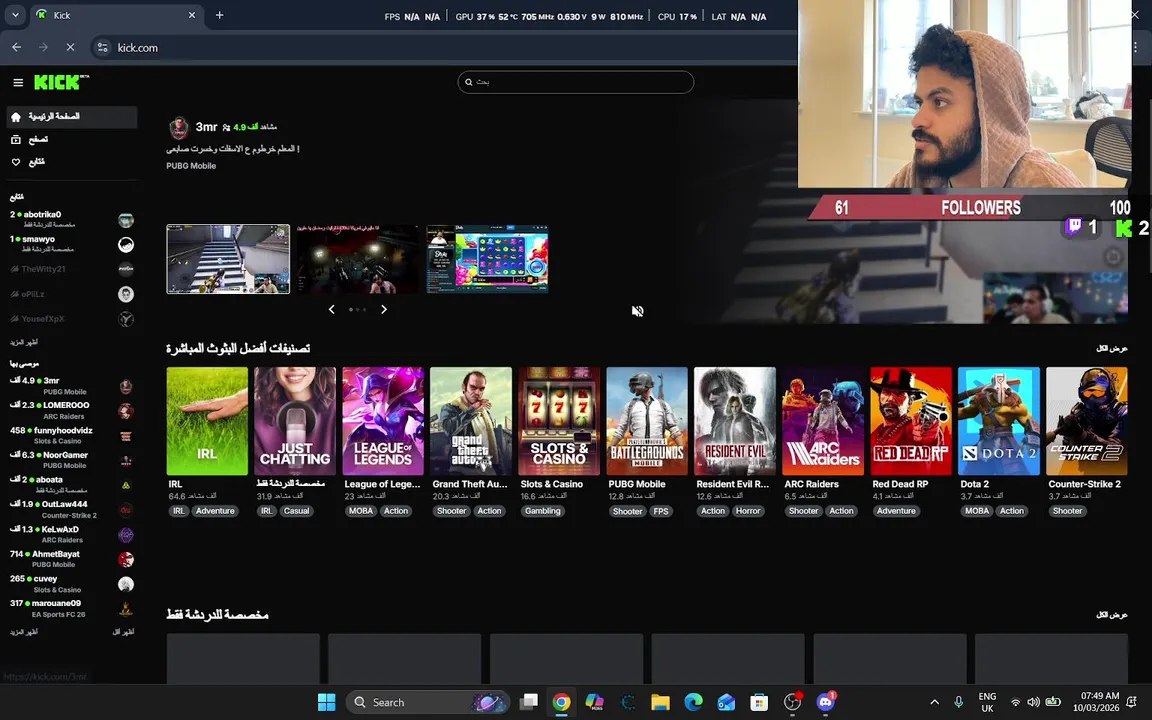Open the Just Chatting category card

[295, 421]
